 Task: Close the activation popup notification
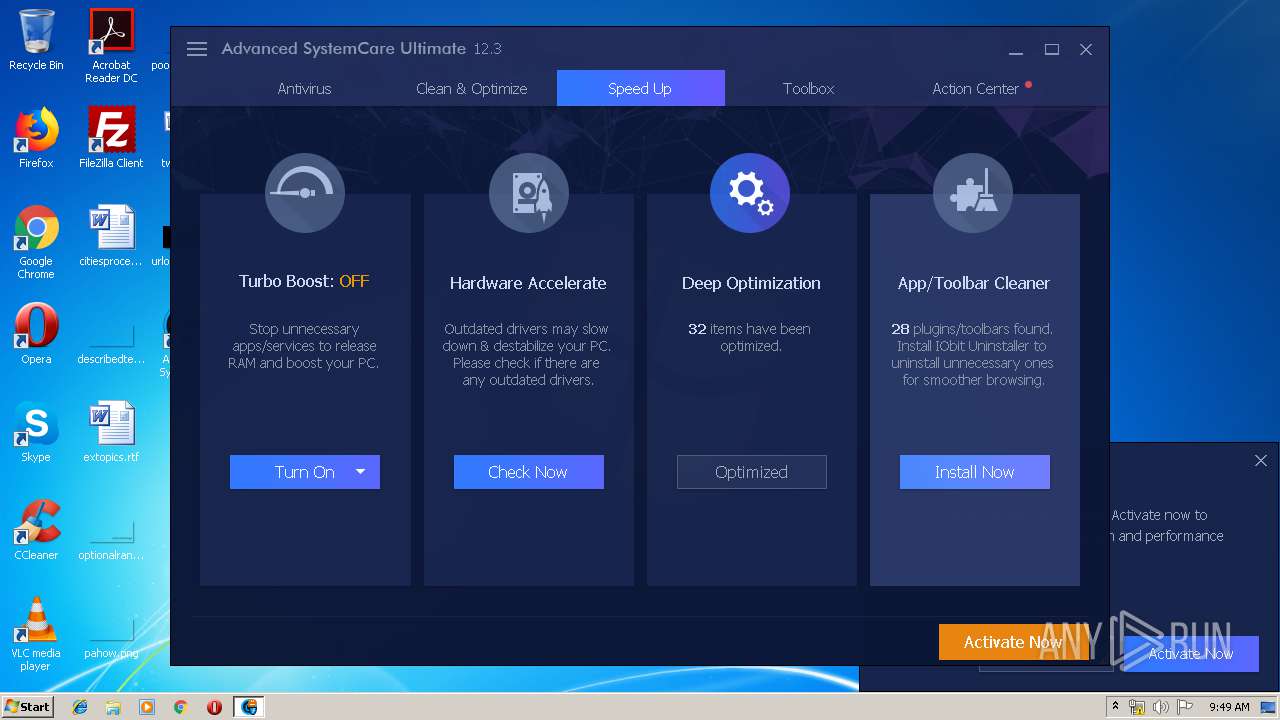click(1261, 461)
